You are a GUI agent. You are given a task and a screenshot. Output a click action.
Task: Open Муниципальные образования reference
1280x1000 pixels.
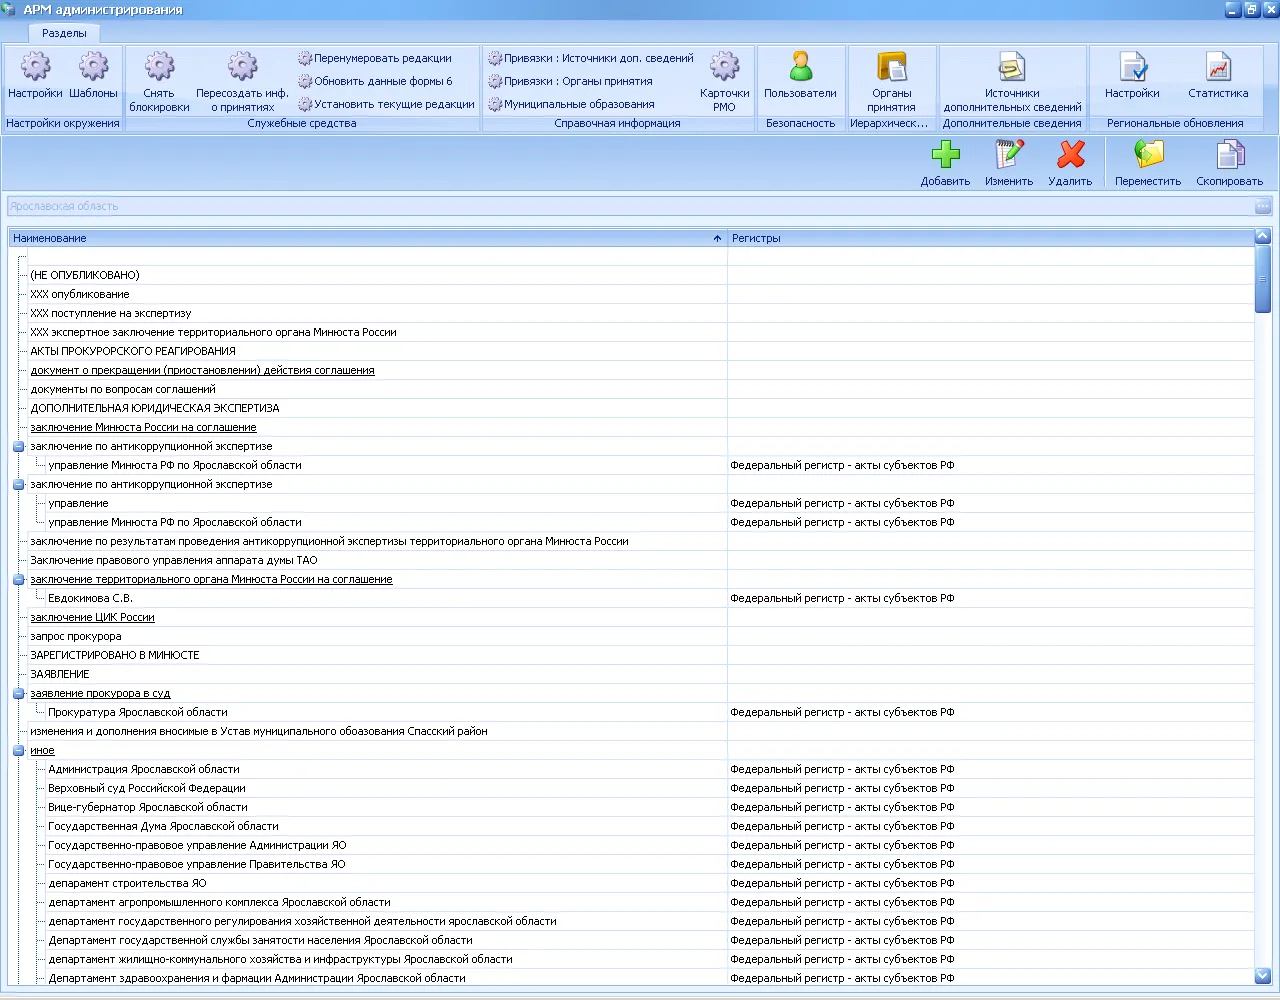tap(571, 104)
